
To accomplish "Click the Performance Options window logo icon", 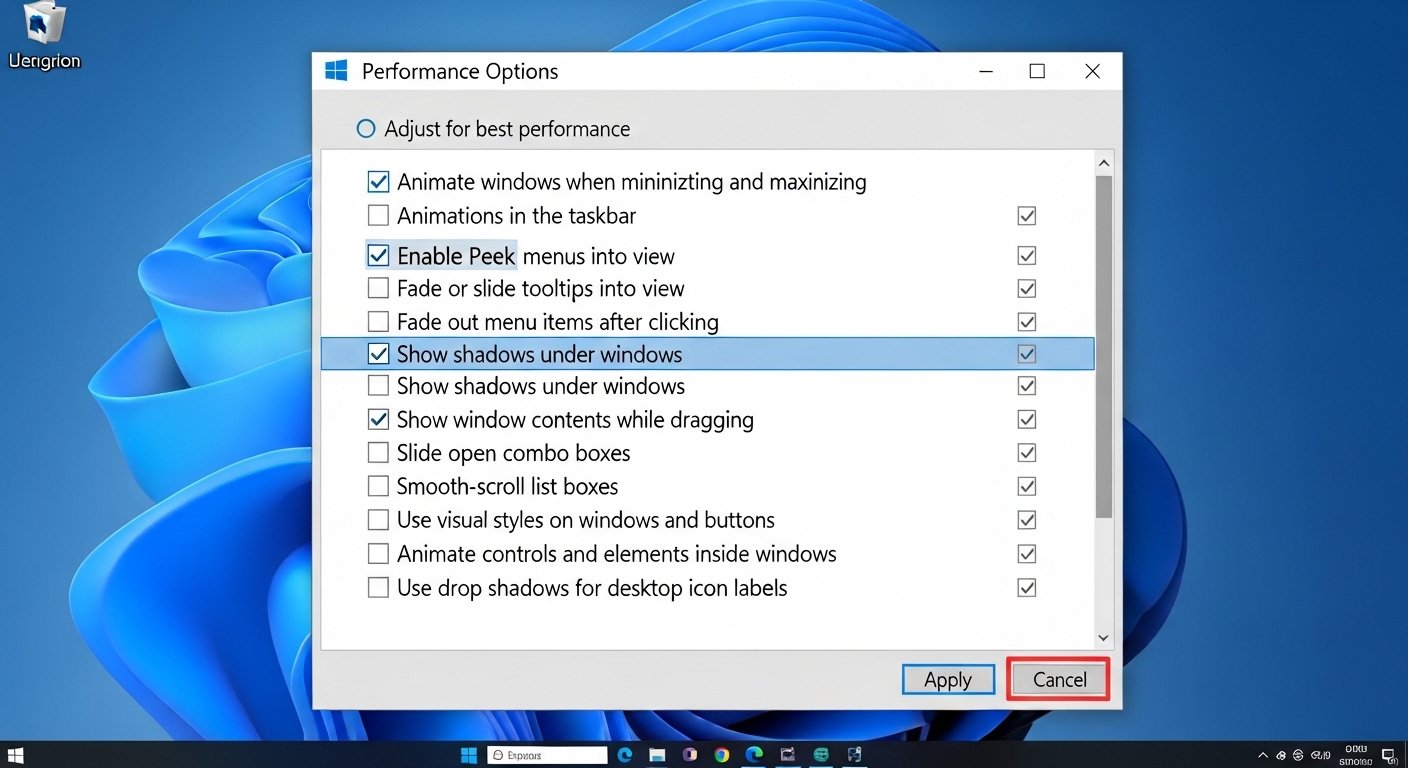I will [x=336, y=71].
